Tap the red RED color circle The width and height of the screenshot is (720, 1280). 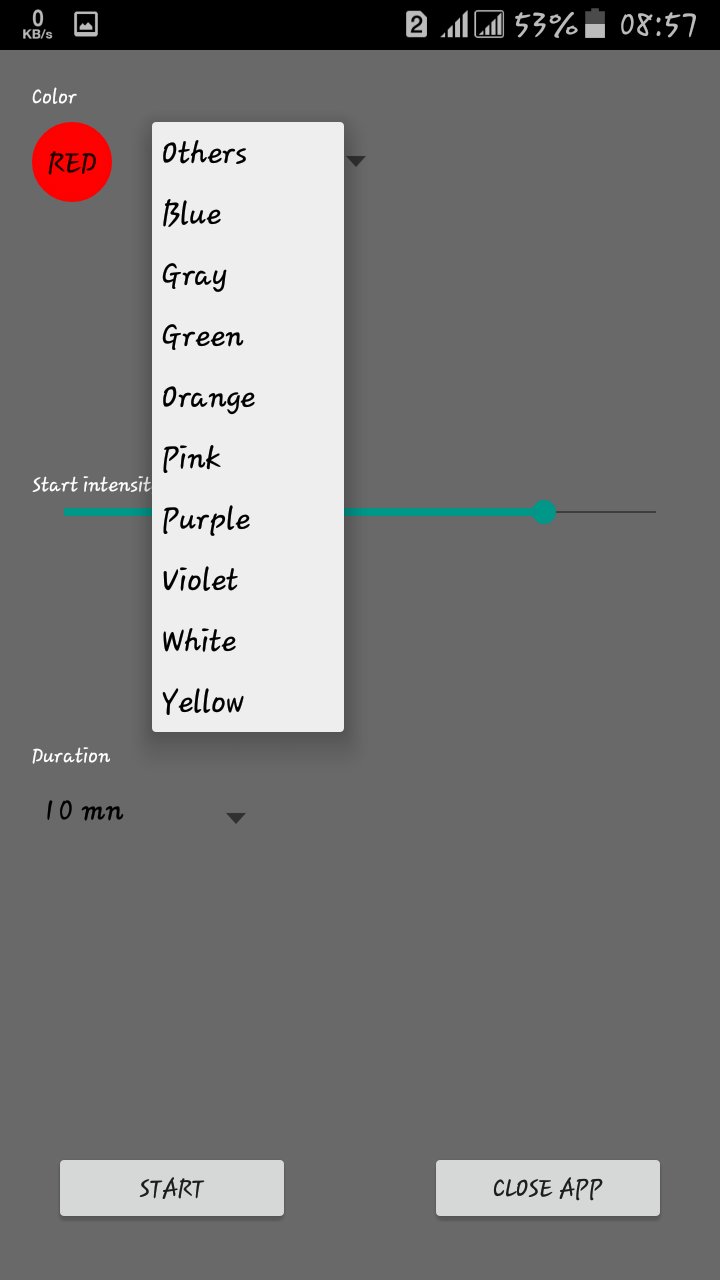pyautogui.click(x=71, y=161)
